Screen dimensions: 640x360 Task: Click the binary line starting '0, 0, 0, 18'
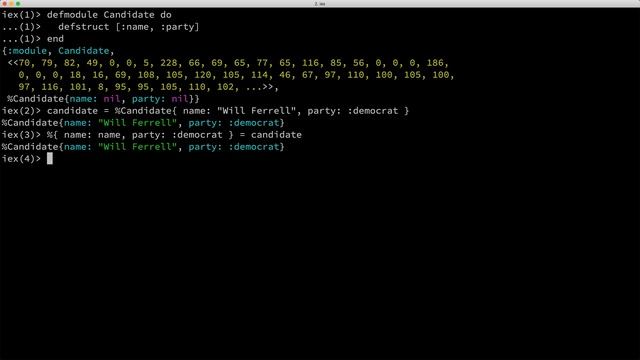pos(236,75)
